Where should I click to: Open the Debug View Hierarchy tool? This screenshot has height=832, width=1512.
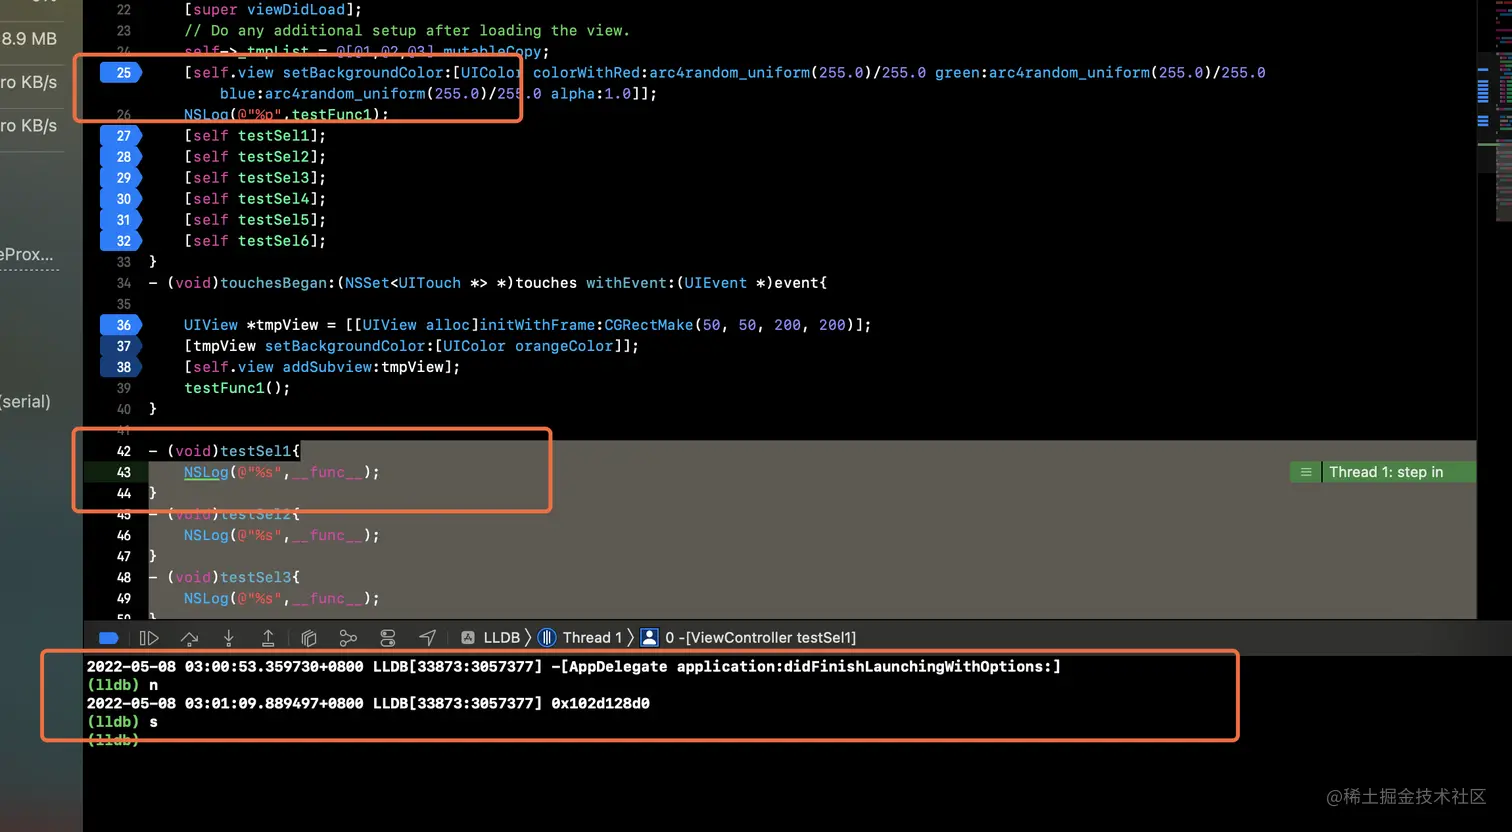(x=309, y=638)
